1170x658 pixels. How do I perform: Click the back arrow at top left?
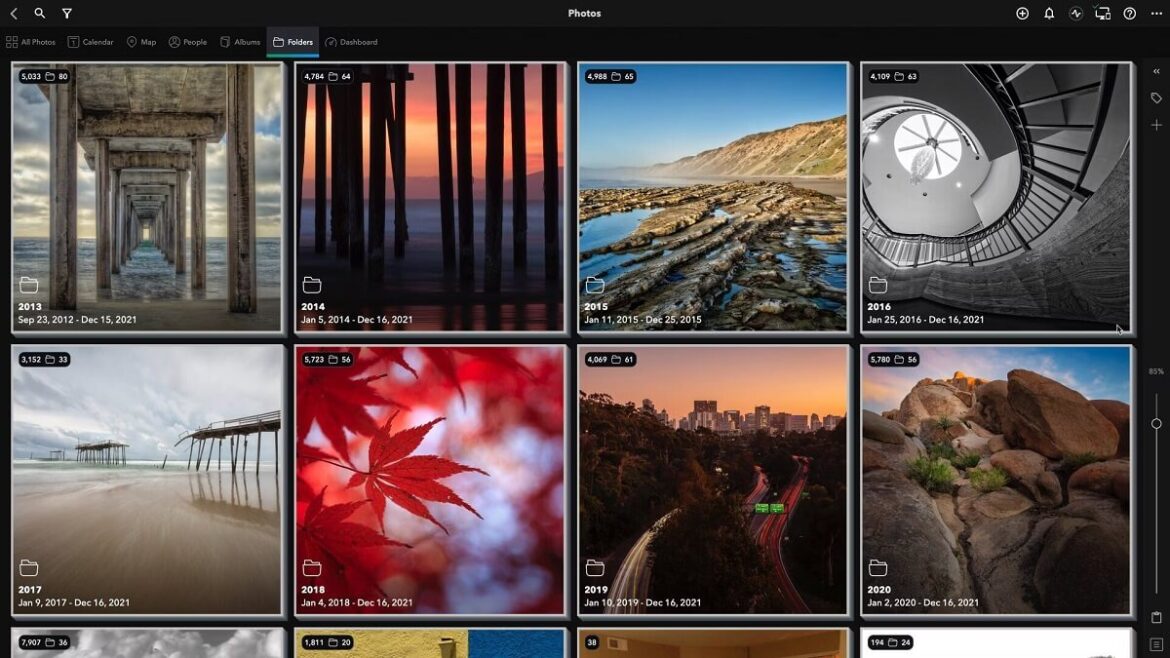[14, 13]
